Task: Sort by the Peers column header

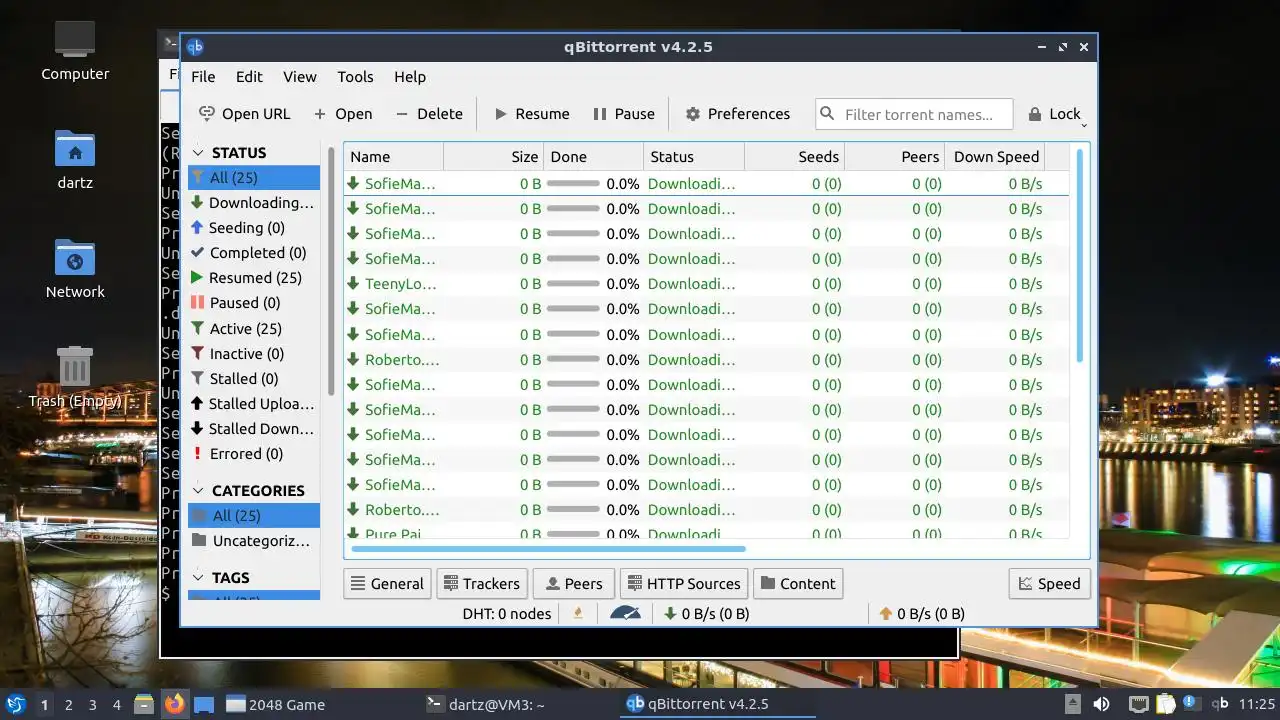Action: point(895,157)
